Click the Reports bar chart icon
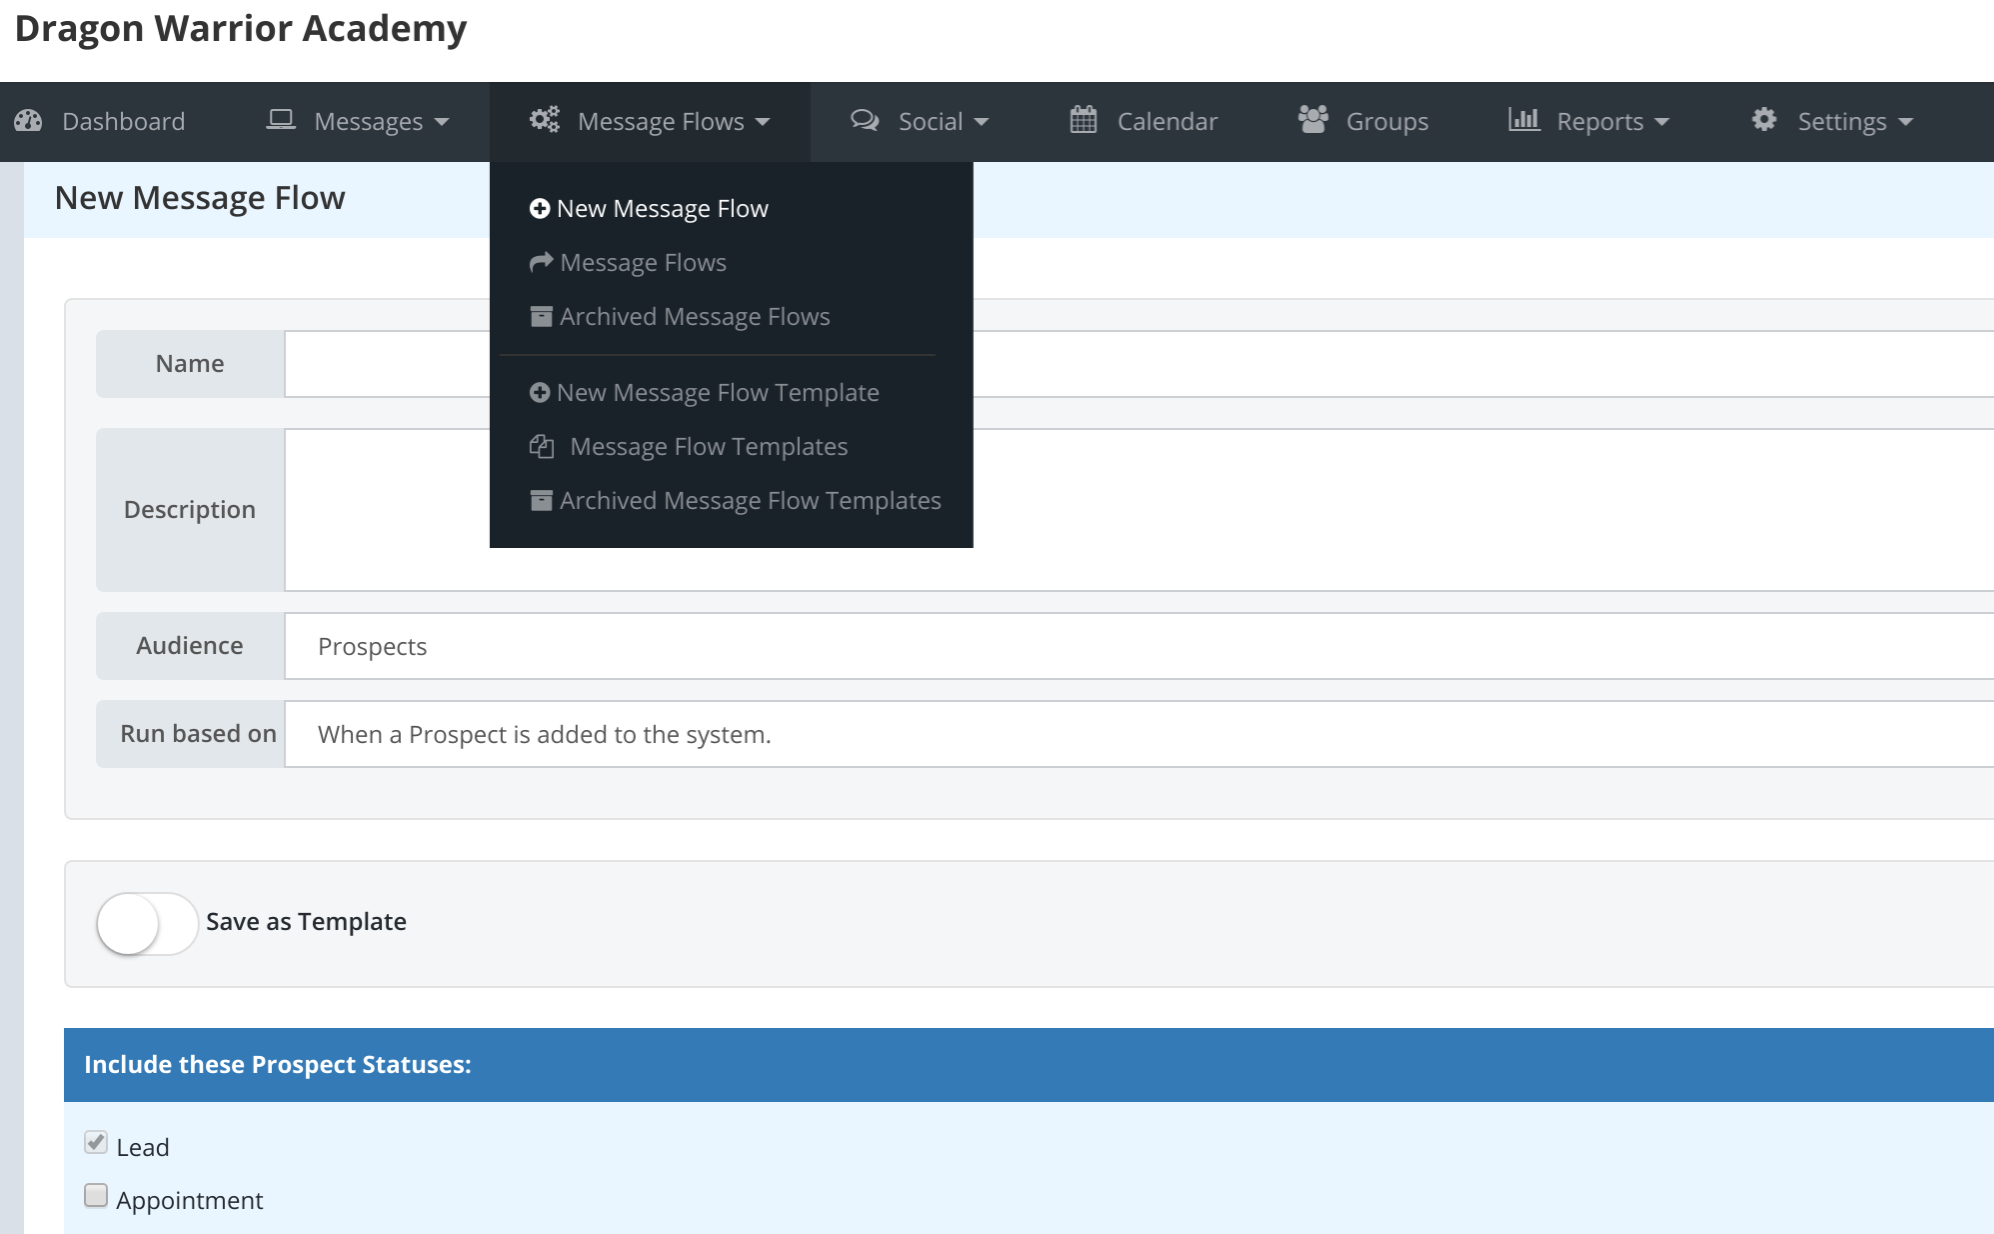 [1523, 120]
